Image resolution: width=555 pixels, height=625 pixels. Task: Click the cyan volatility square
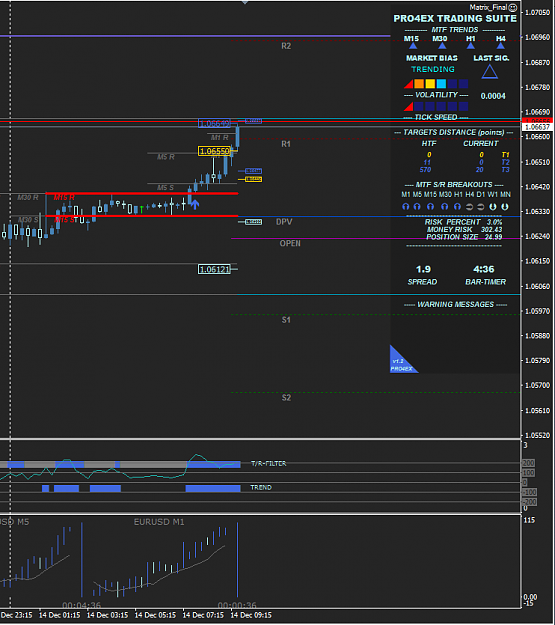click(441, 84)
